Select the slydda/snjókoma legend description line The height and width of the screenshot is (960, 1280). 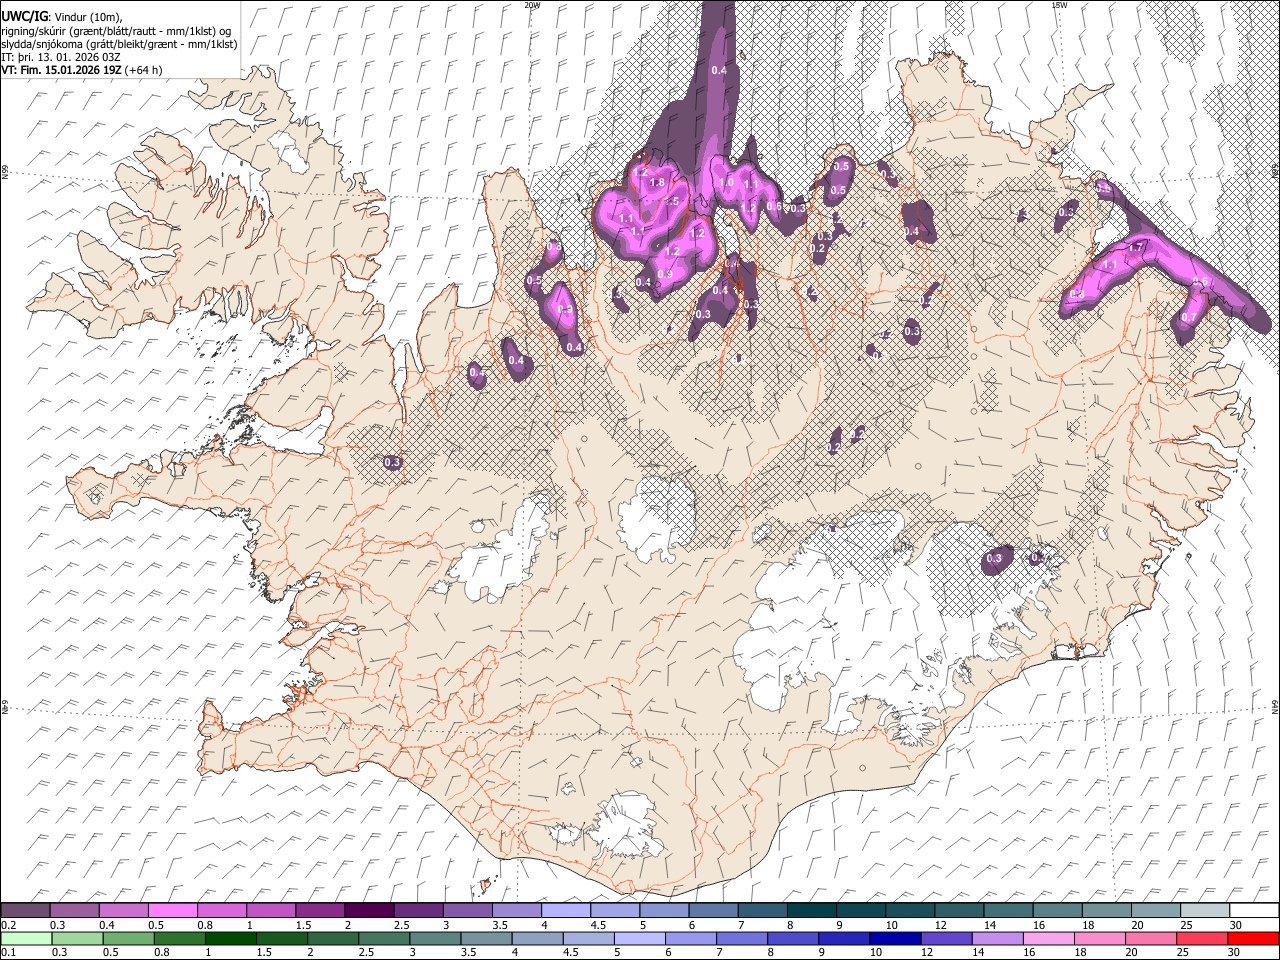tap(119, 44)
